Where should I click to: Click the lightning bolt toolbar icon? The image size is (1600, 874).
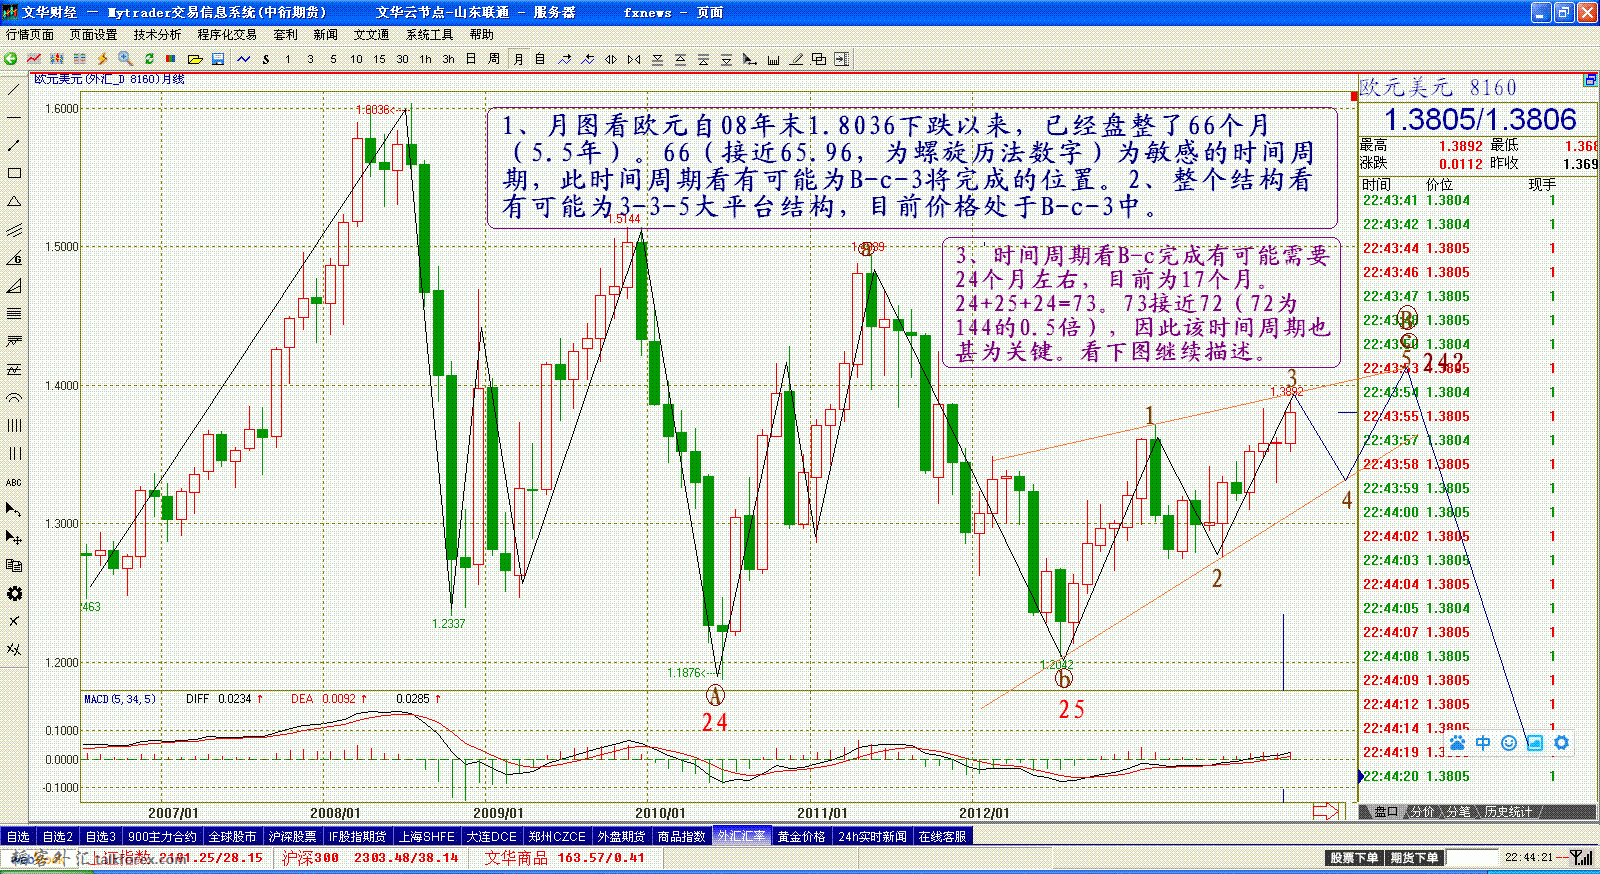pos(102,59)
